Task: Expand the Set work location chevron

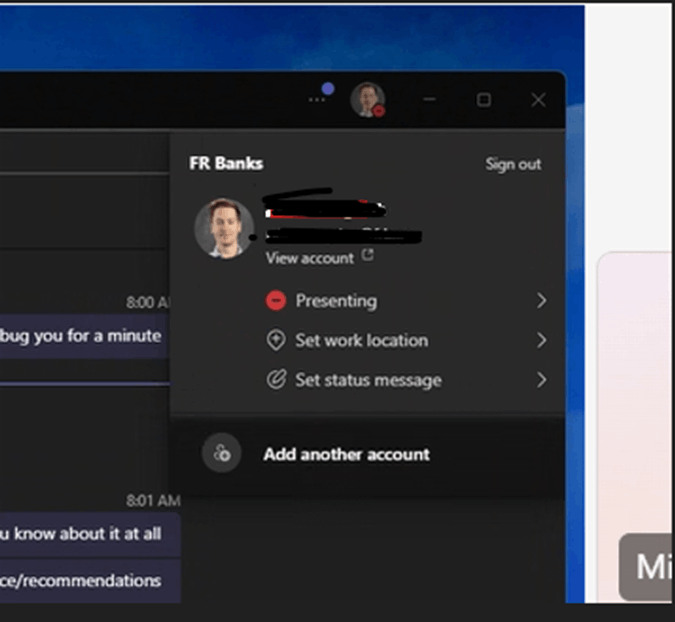Action: click(x=542, y=340)
